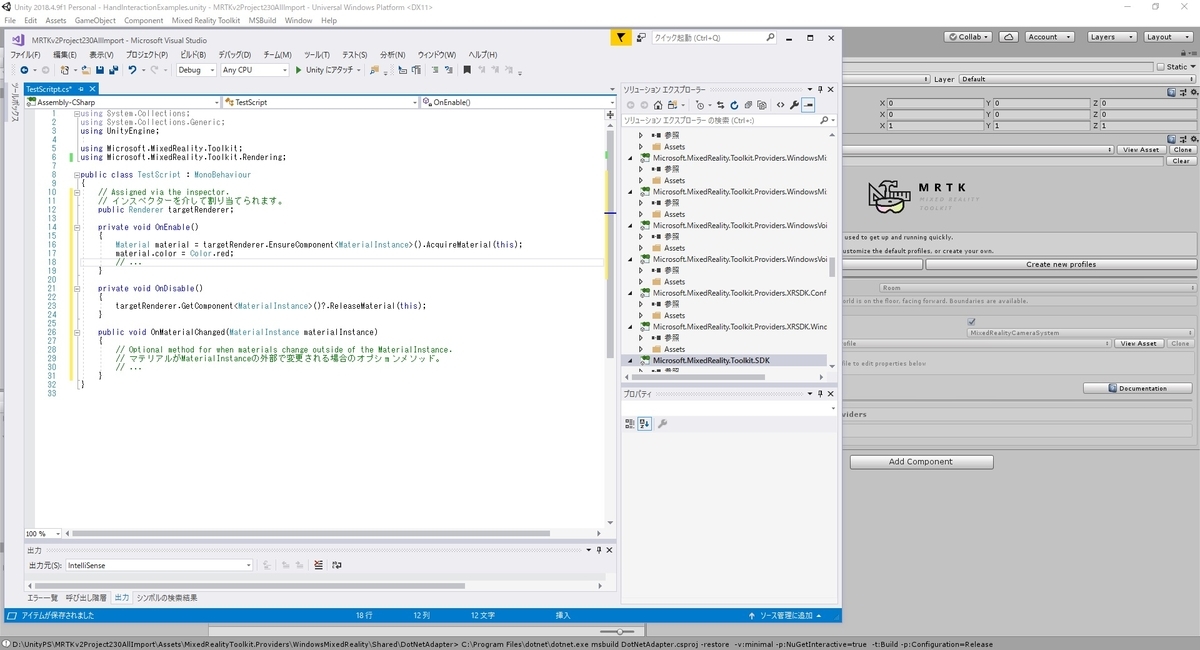This screenshot has height=650, width=1200.
Task: Toggle the checkbox above MixedRealityCameraSystem
Action: (972, 322)
